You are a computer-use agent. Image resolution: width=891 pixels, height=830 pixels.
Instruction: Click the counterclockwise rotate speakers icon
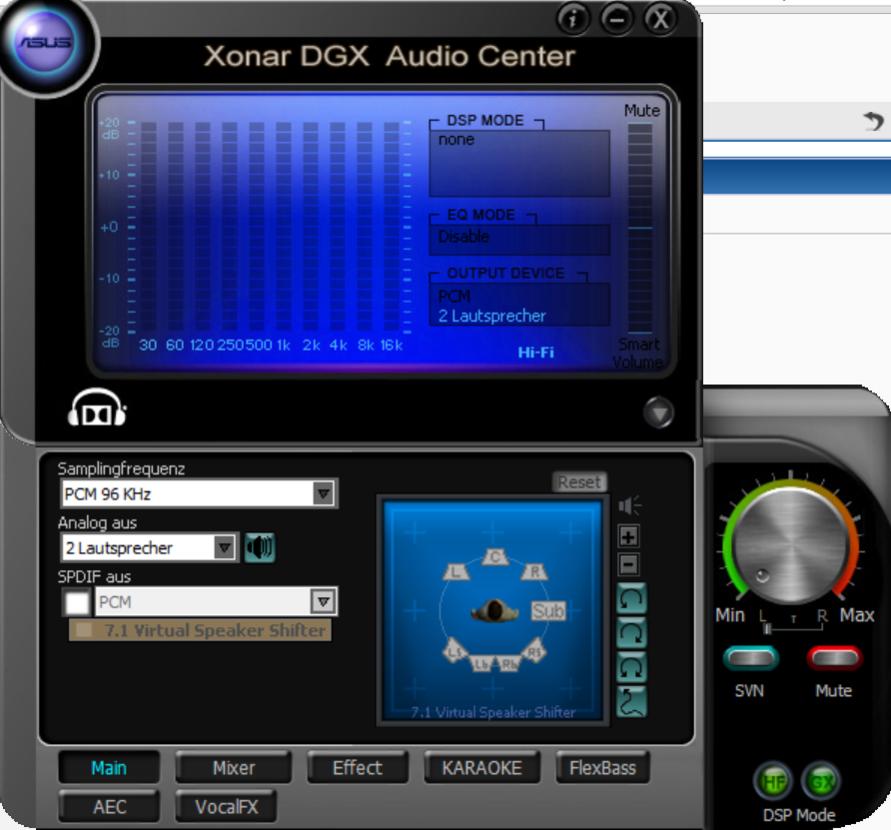(x=632, y=598)
